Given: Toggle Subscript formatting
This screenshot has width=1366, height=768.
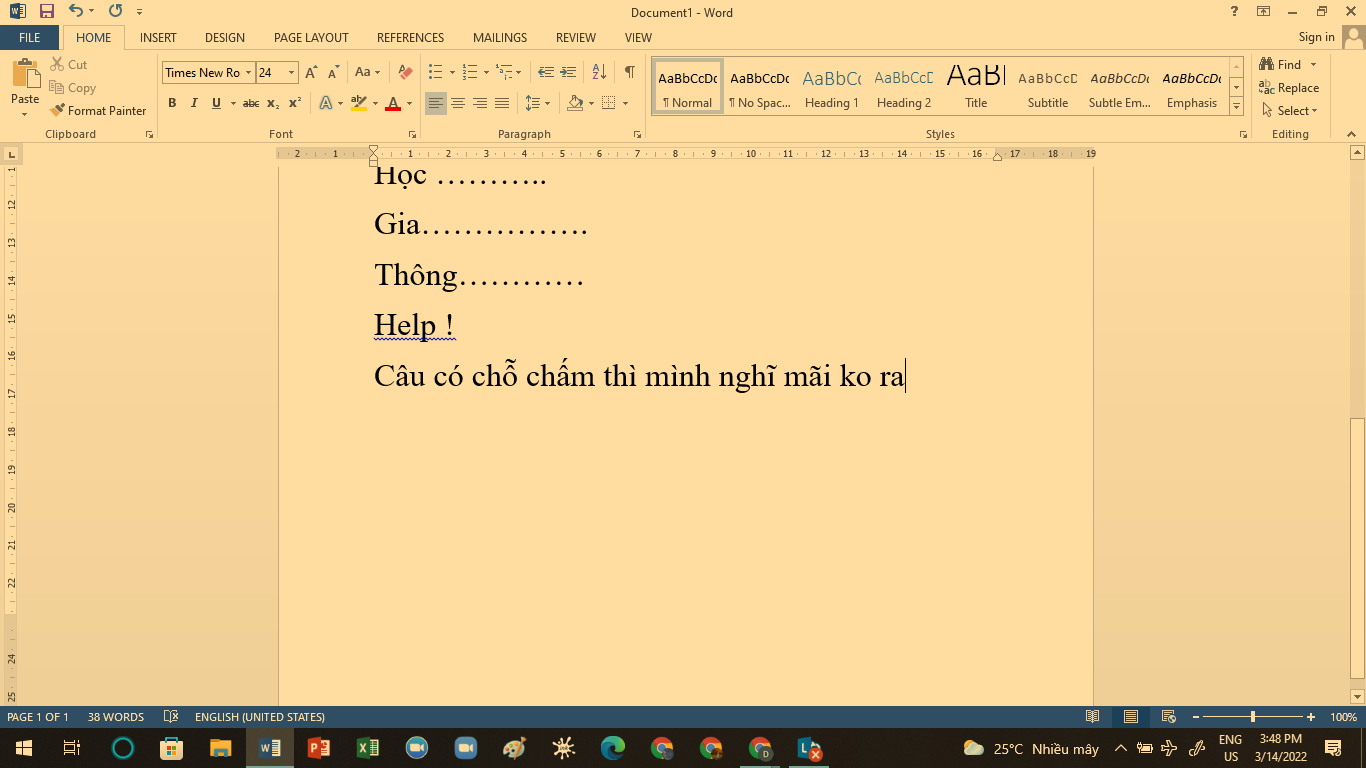Looking at the screenshot, I should click(273, 103).
